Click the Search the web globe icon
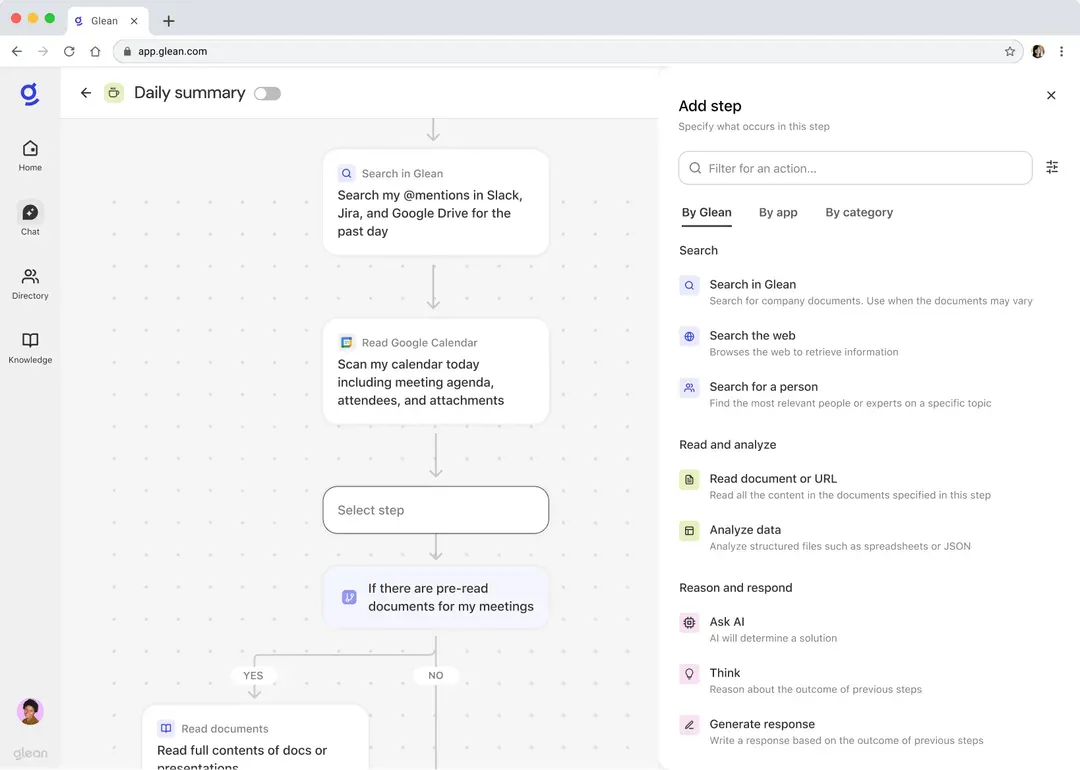This screenshot has height=770, width=1080. (x=689, y=336)
